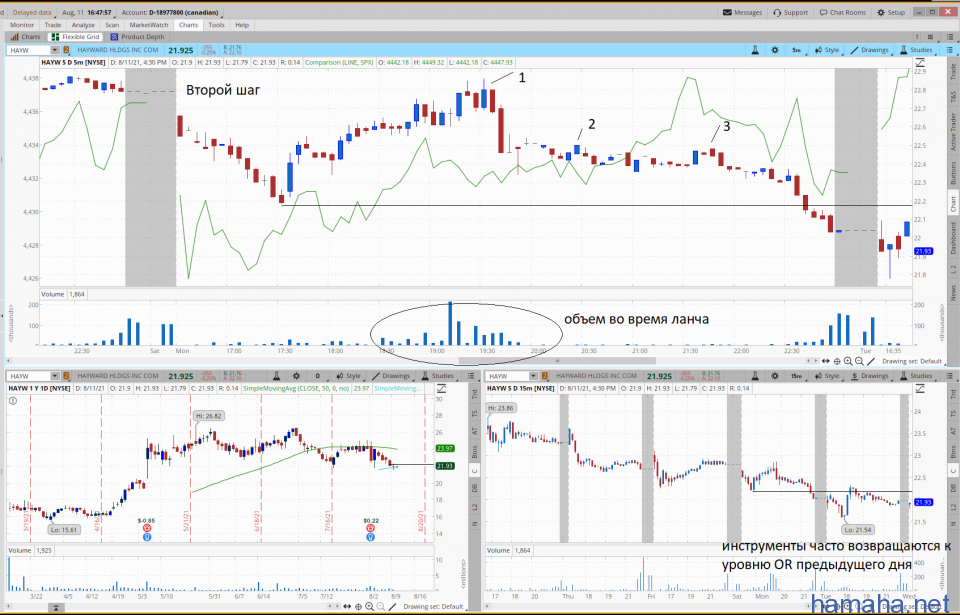Open the L2 sidebar tab of top chart
The width and height of the screenshot is (960, 615).
(953, 269)
